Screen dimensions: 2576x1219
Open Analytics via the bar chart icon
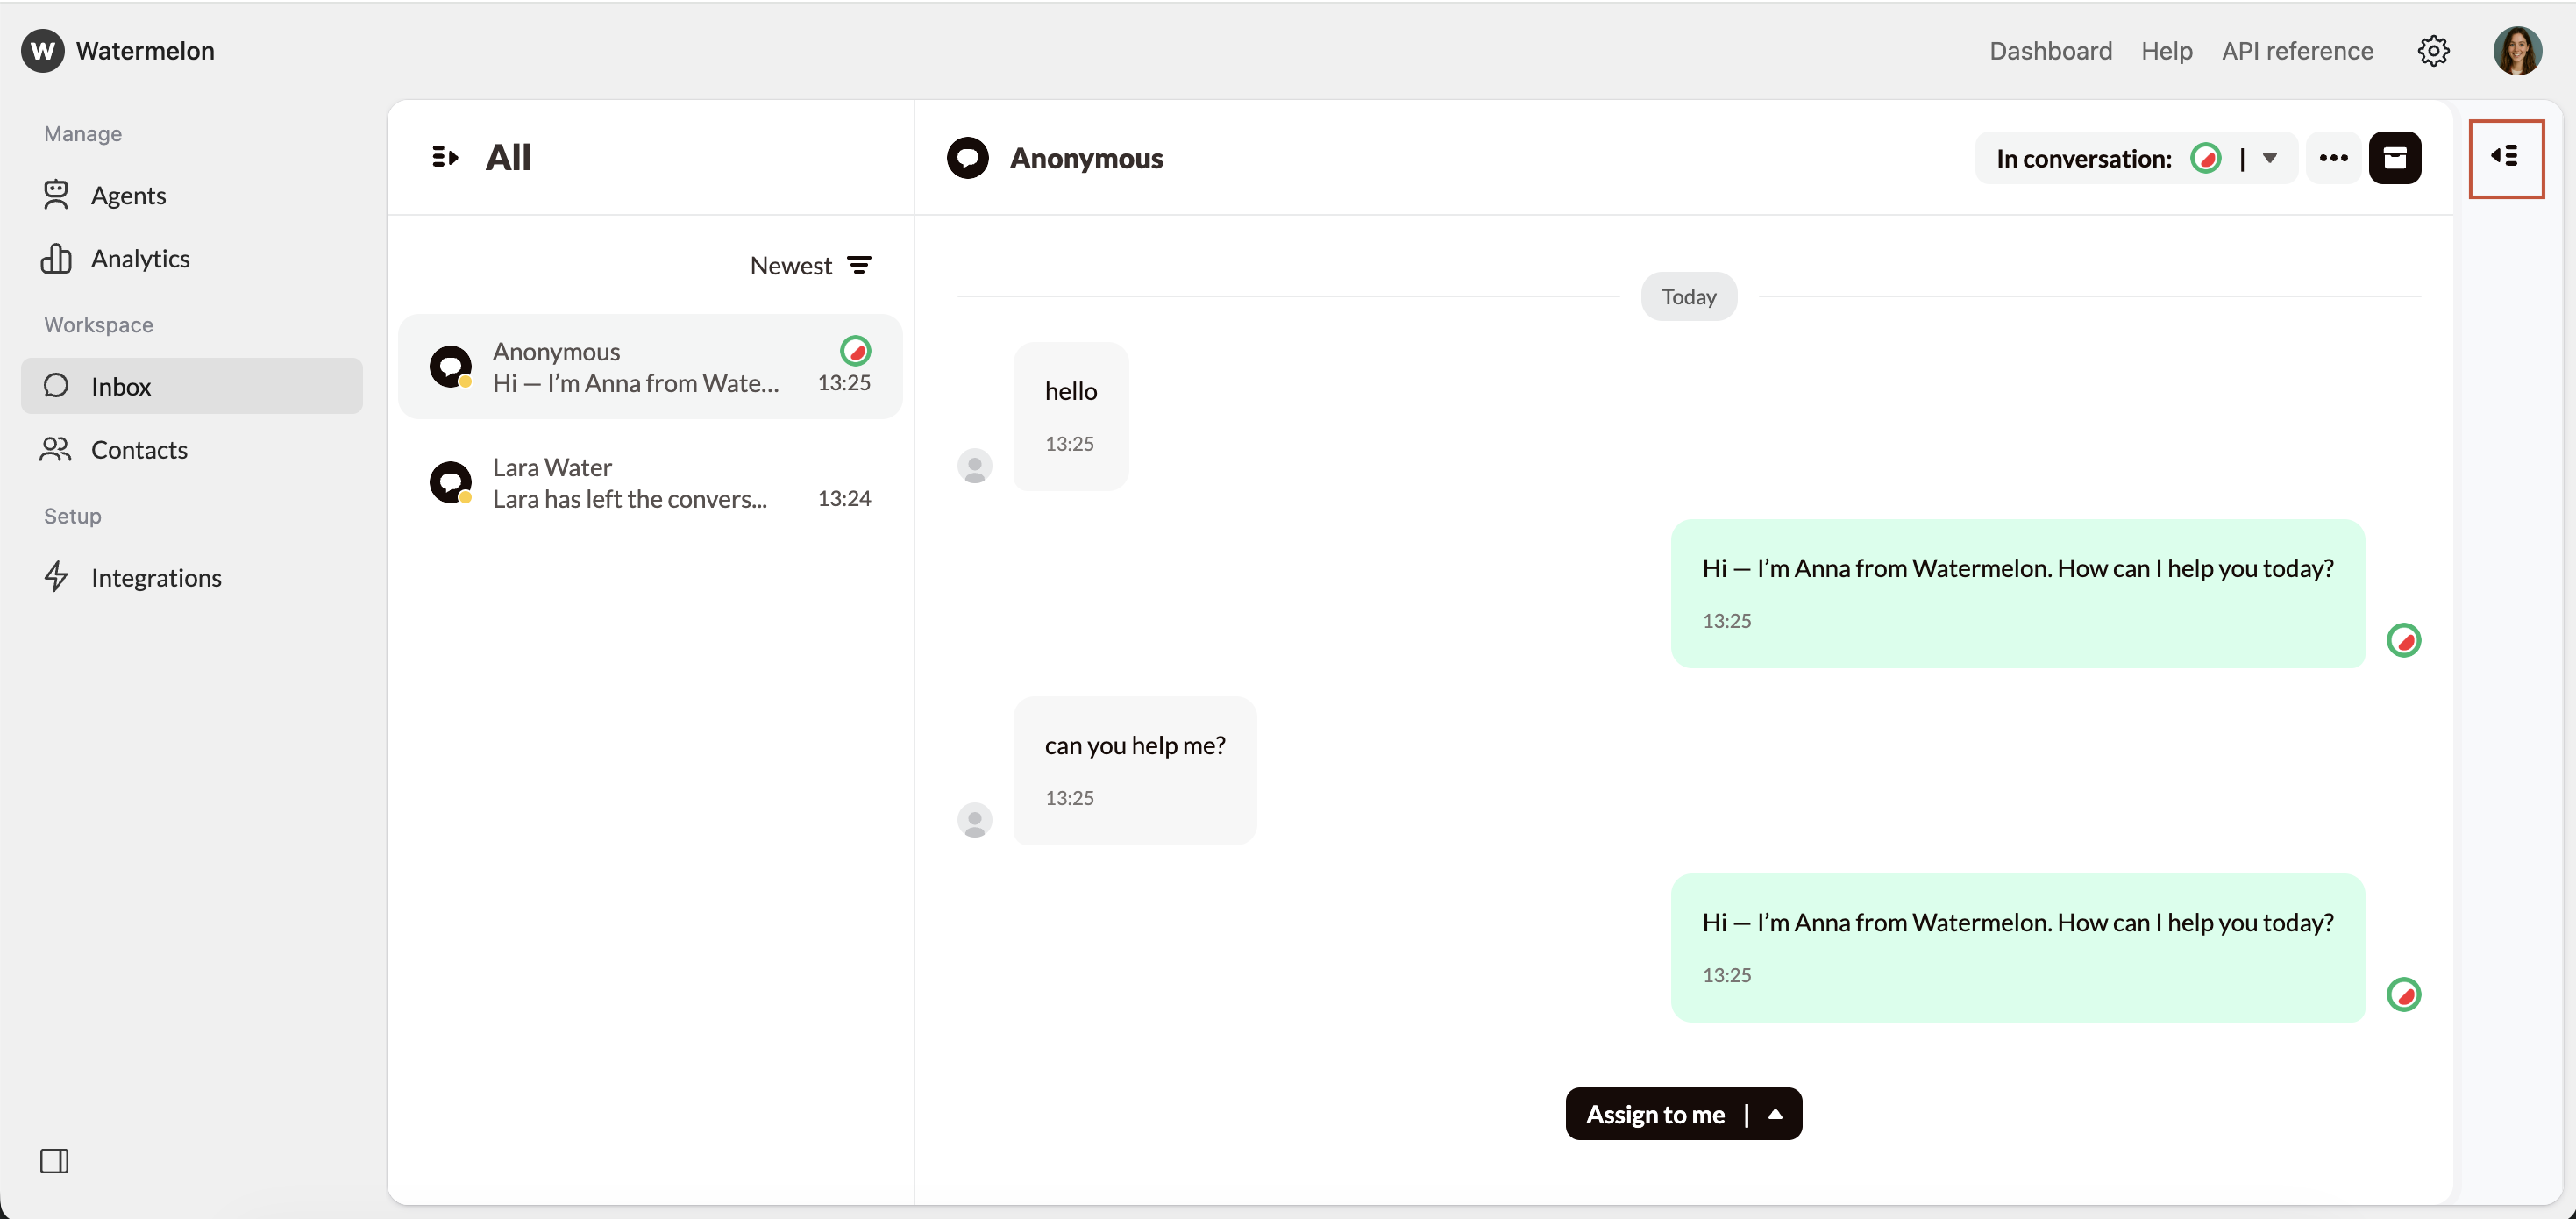pos(57,258)
